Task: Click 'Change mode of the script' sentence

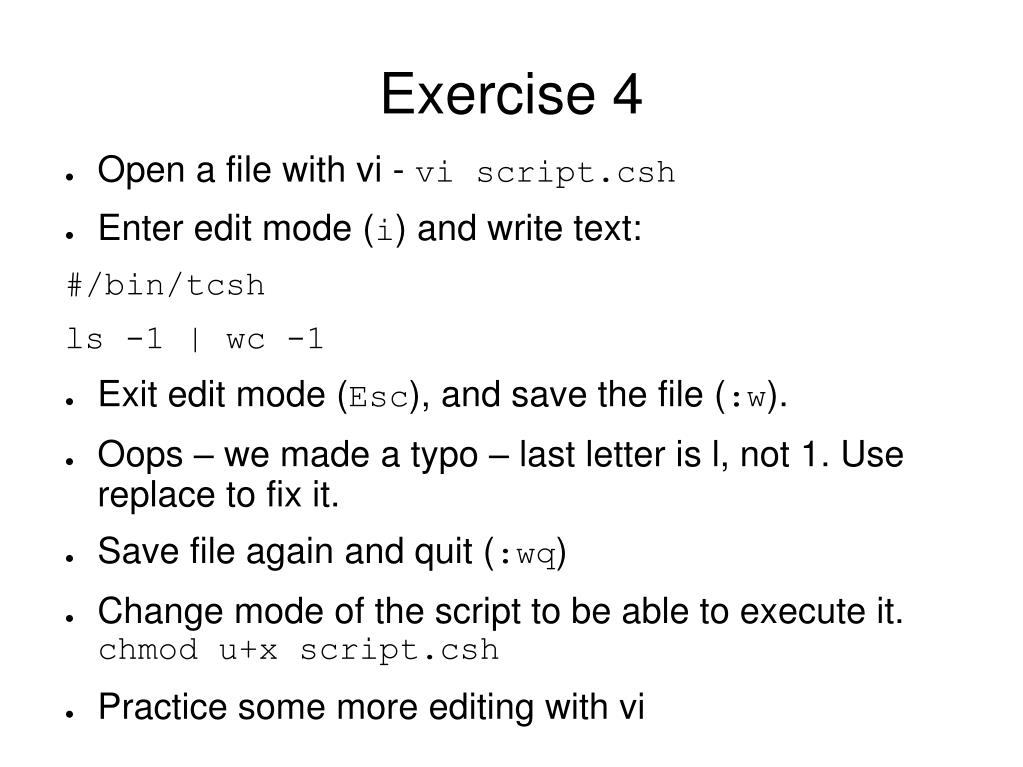Action: [500, 612]
